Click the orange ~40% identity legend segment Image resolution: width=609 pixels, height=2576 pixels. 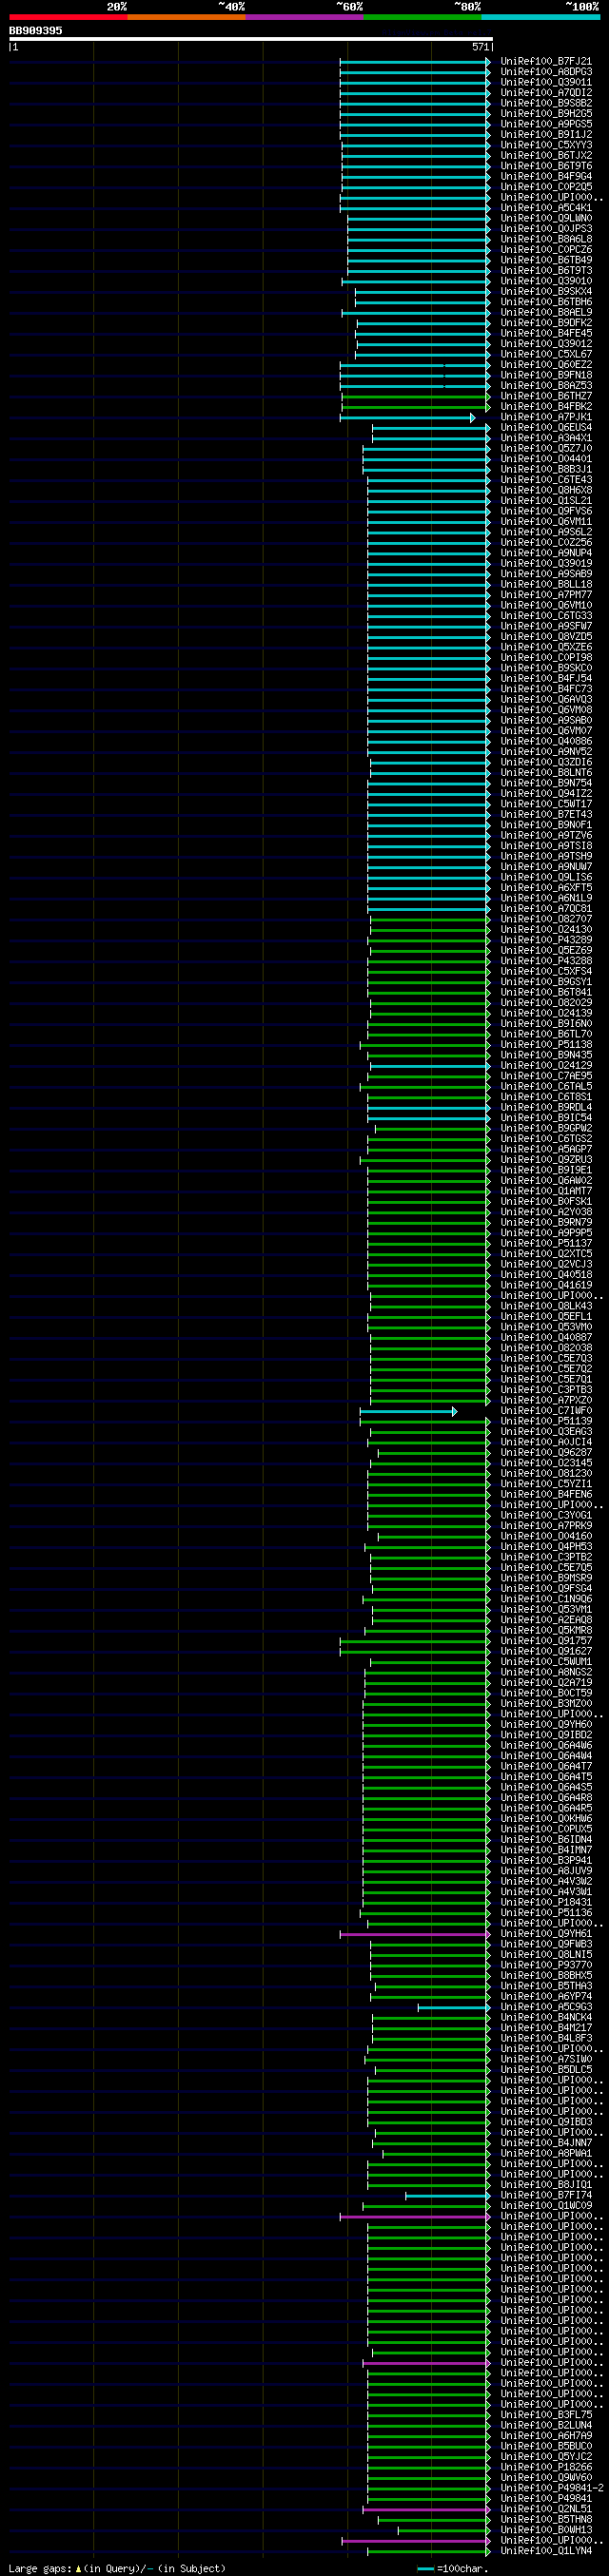pos(186,17)
